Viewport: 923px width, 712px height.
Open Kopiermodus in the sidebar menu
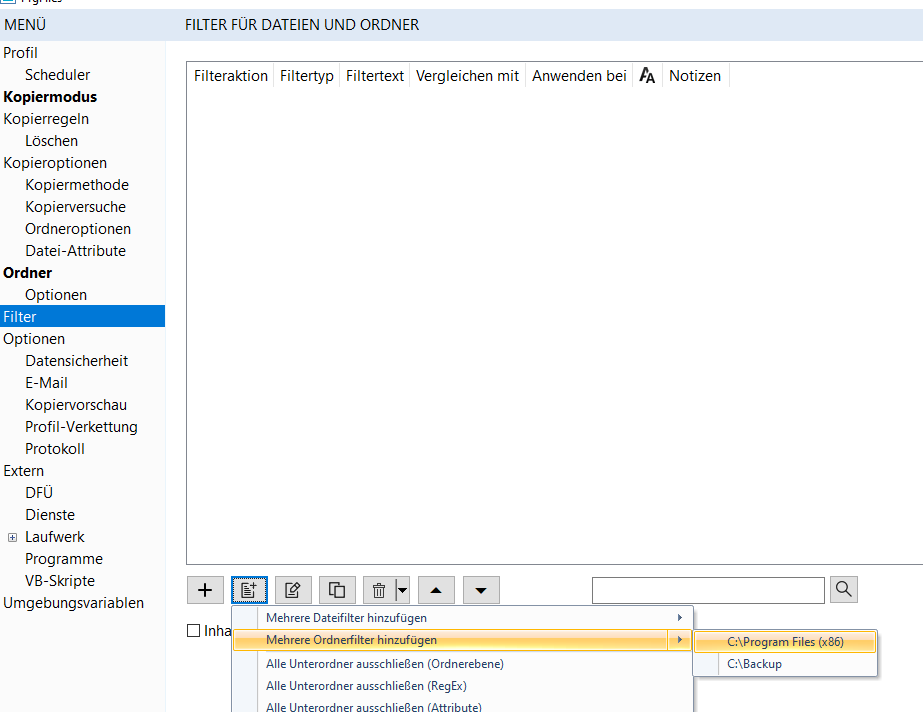coord(50,97)
